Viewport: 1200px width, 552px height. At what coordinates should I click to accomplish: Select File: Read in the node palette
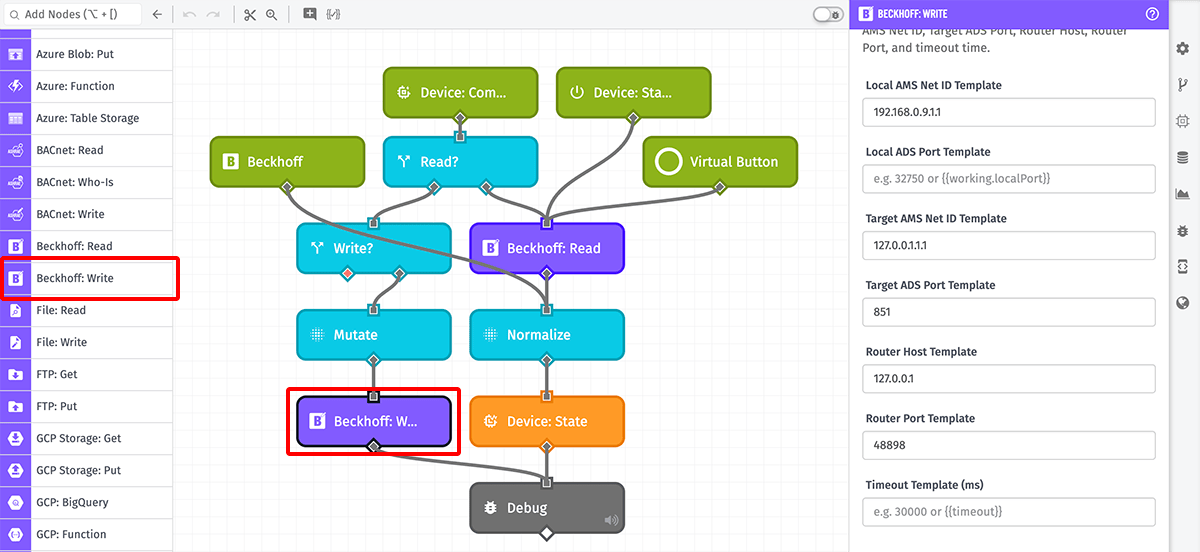point(86,310)
